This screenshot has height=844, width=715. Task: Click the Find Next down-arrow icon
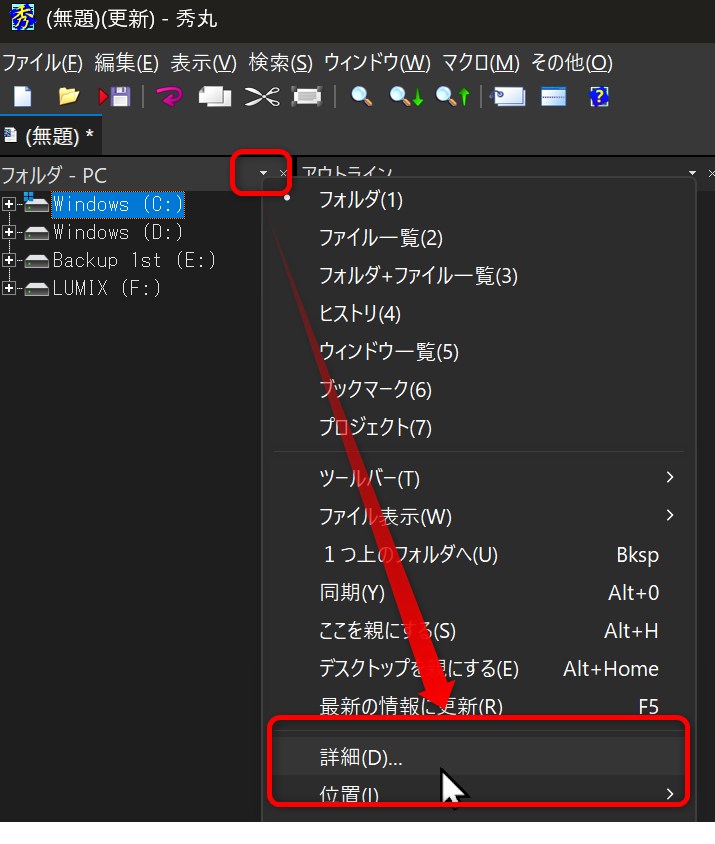click(x=407, y=97)
